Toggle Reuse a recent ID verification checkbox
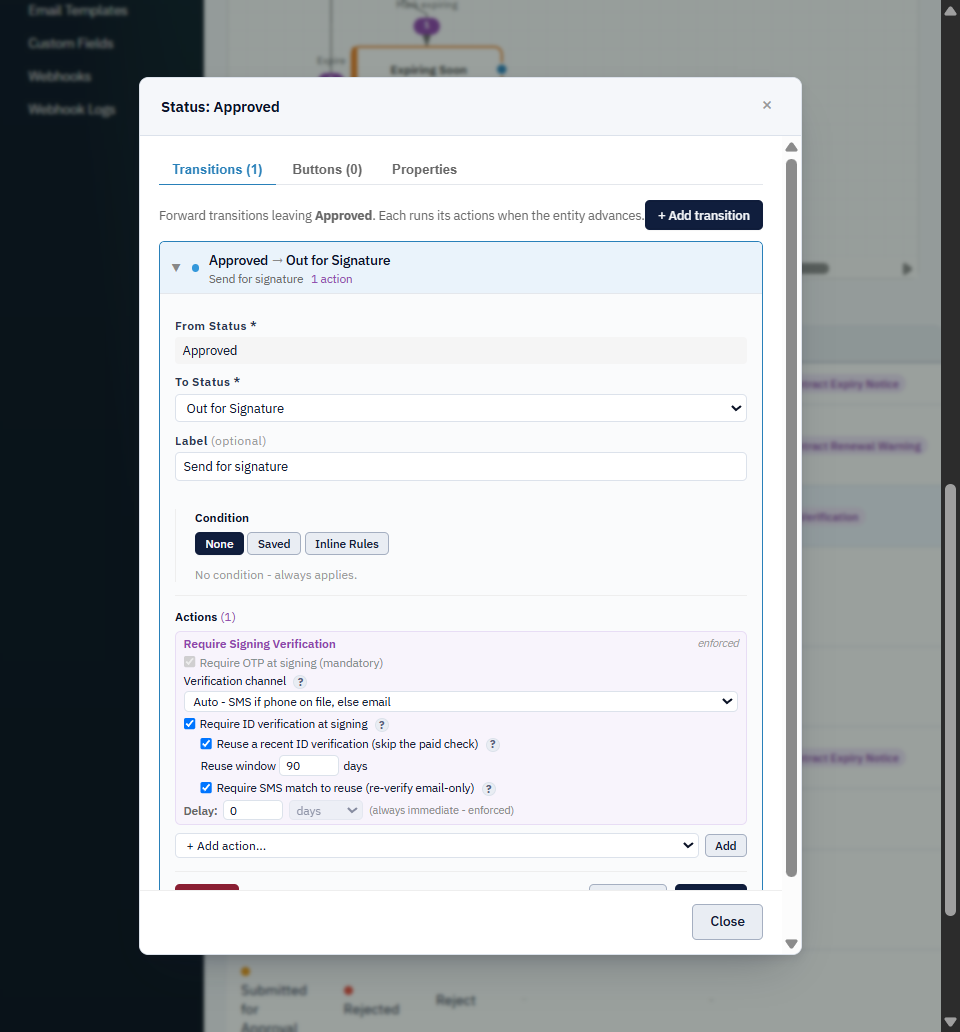Image resolution: width=960 pixels, height=1032 pixels. [x=206, y=744]
